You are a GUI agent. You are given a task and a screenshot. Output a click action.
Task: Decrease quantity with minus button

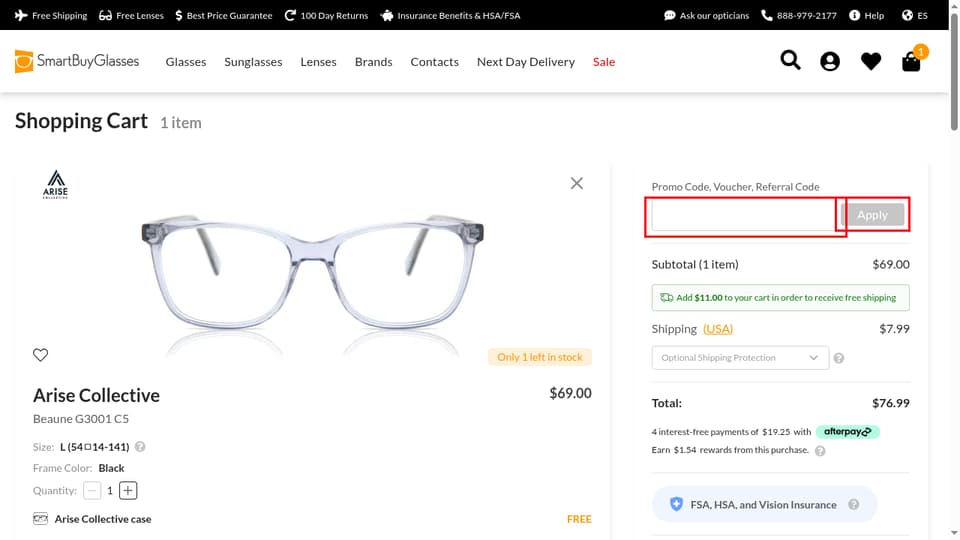click(x=92, y=490)
